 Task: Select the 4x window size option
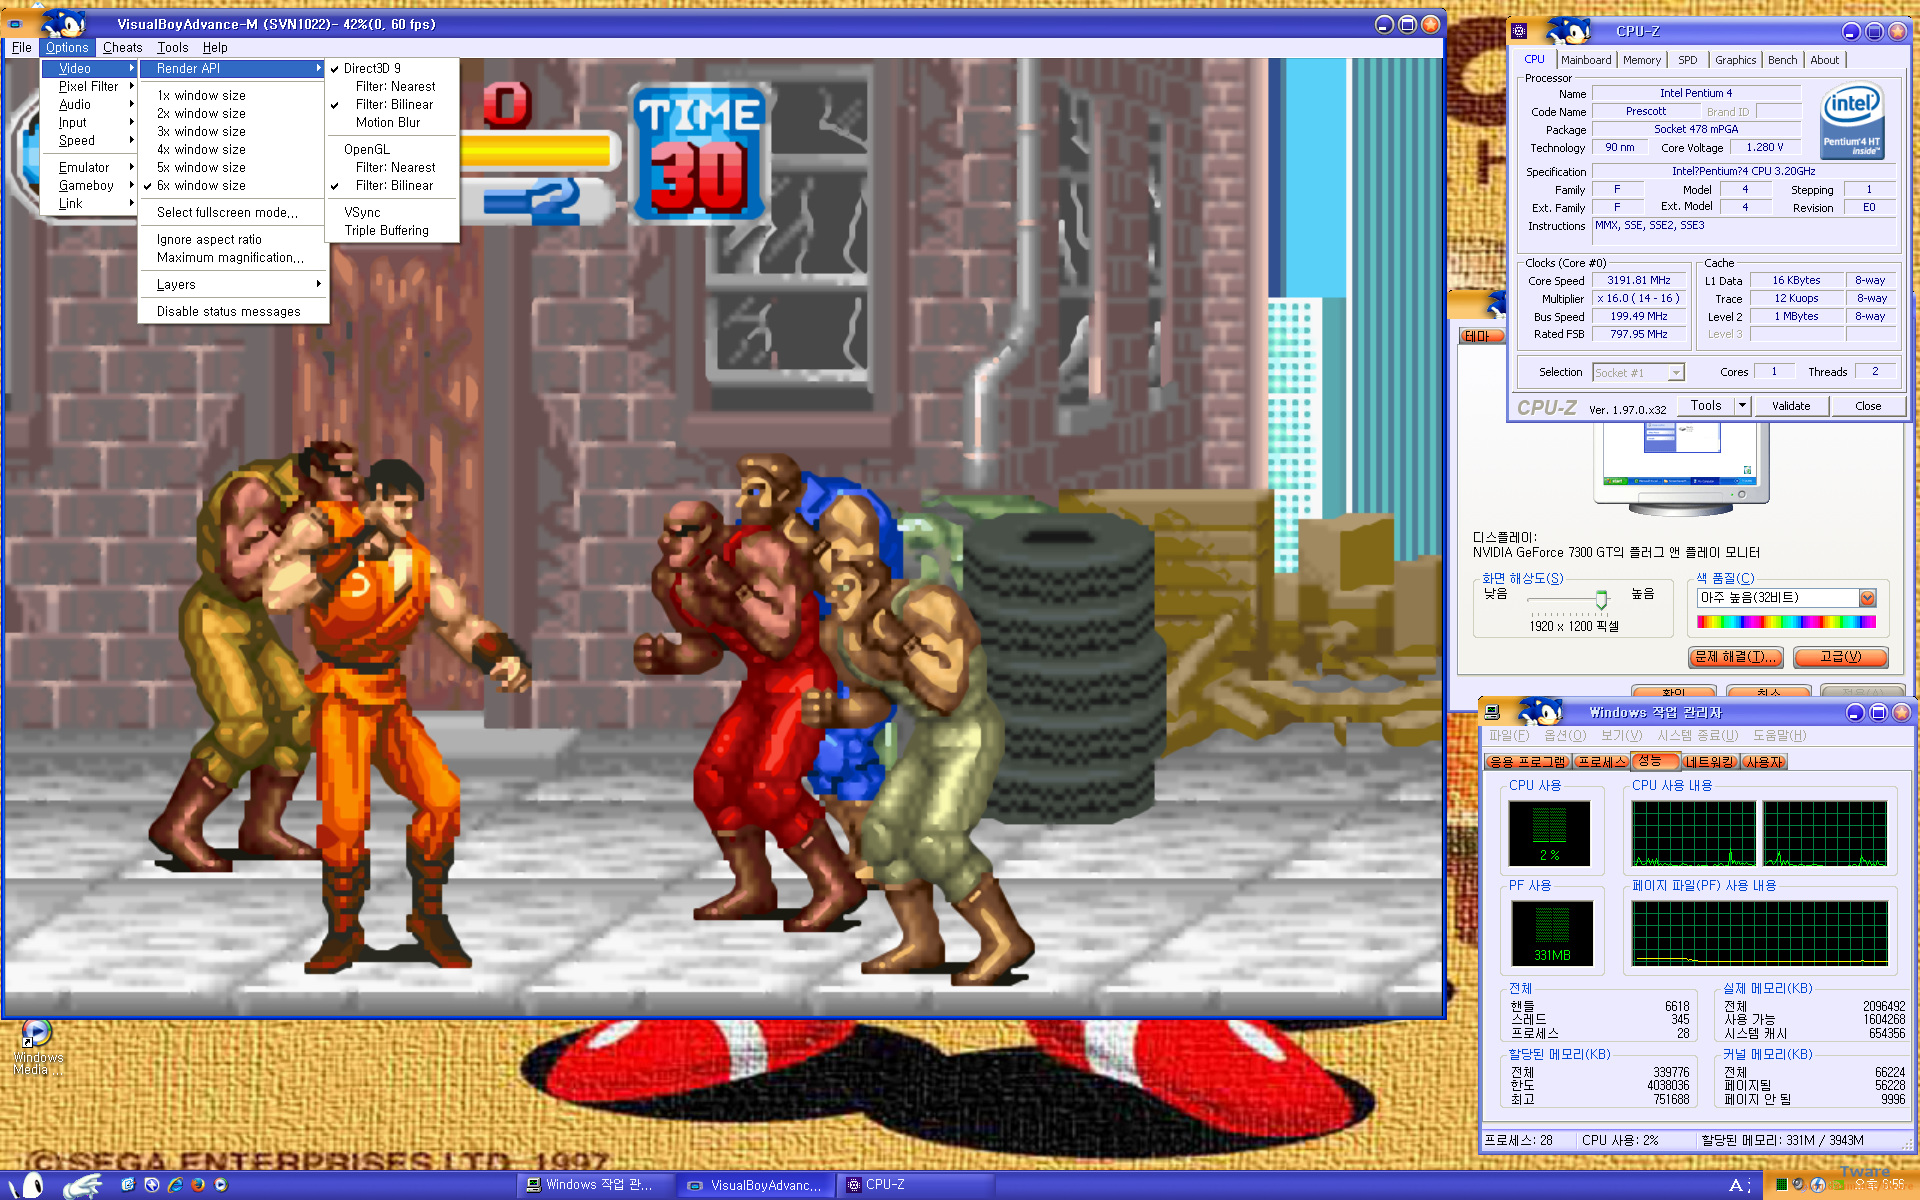(201, 149)
